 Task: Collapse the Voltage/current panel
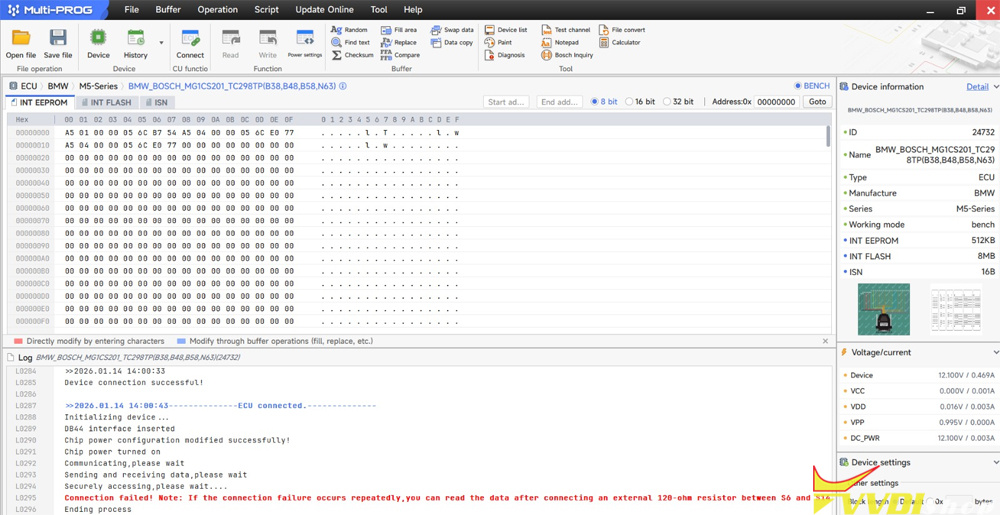pyautogui.click(x=995, y=352)
